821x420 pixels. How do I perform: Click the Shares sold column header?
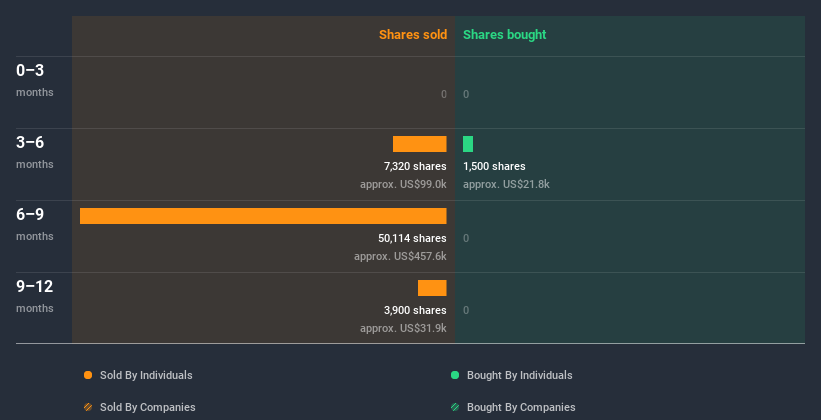click(x=413, y=35)
